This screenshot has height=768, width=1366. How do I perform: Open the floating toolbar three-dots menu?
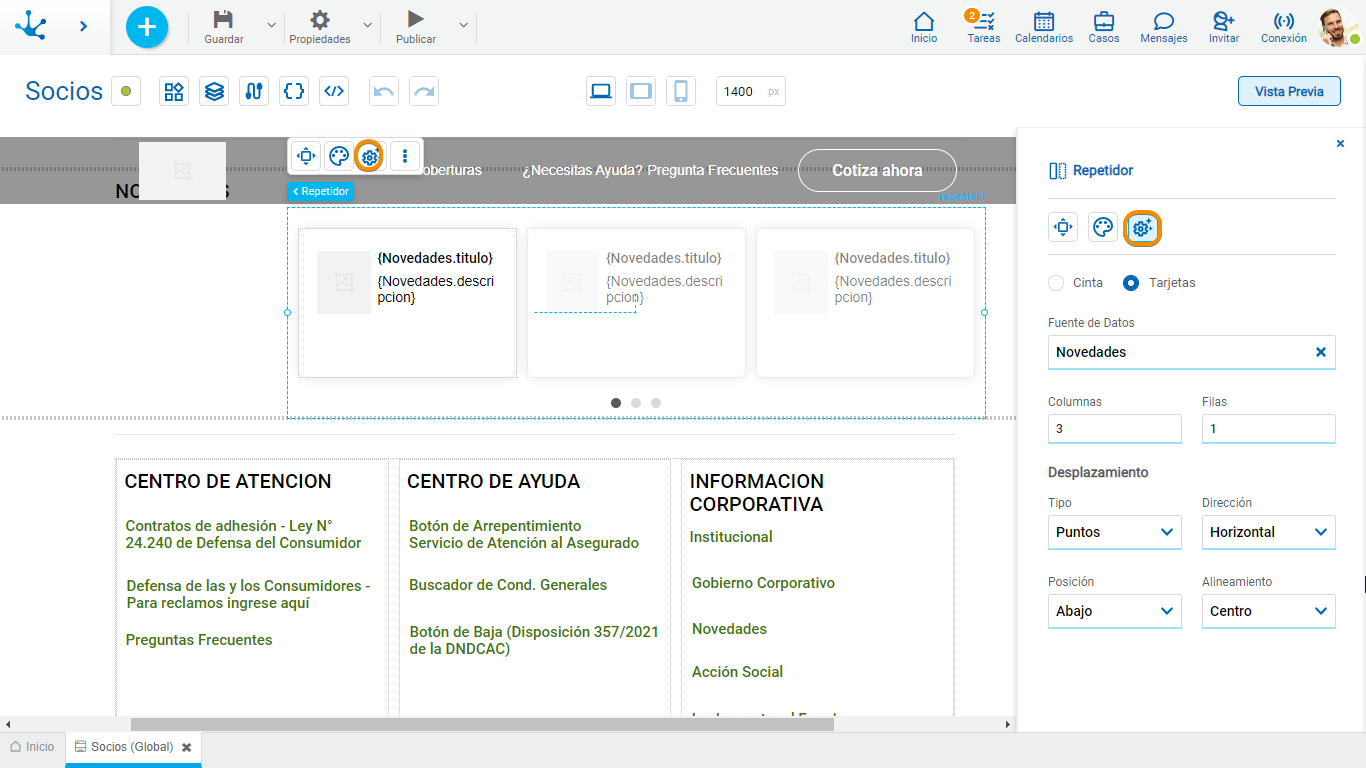[x=405, y=156]
